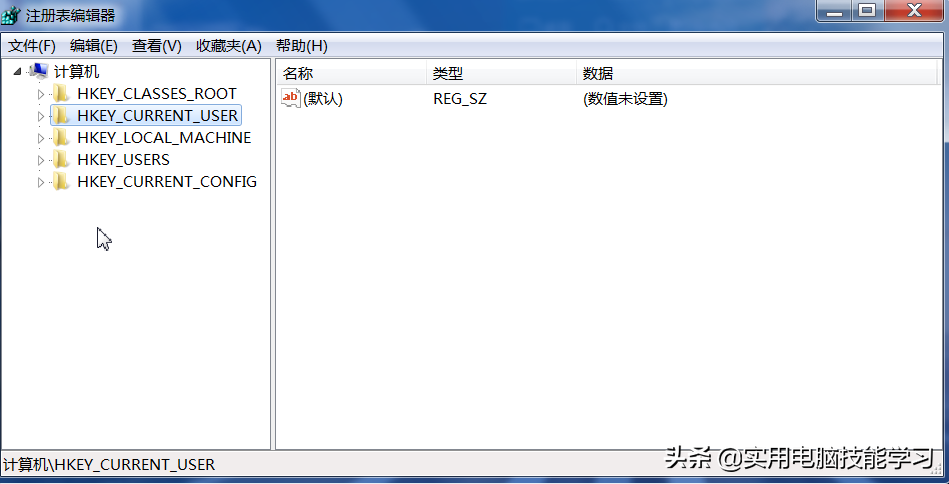Select HKEY_CURRENT_CONFIG in the tree
This screenshot has height=484, width=949.
167,182
